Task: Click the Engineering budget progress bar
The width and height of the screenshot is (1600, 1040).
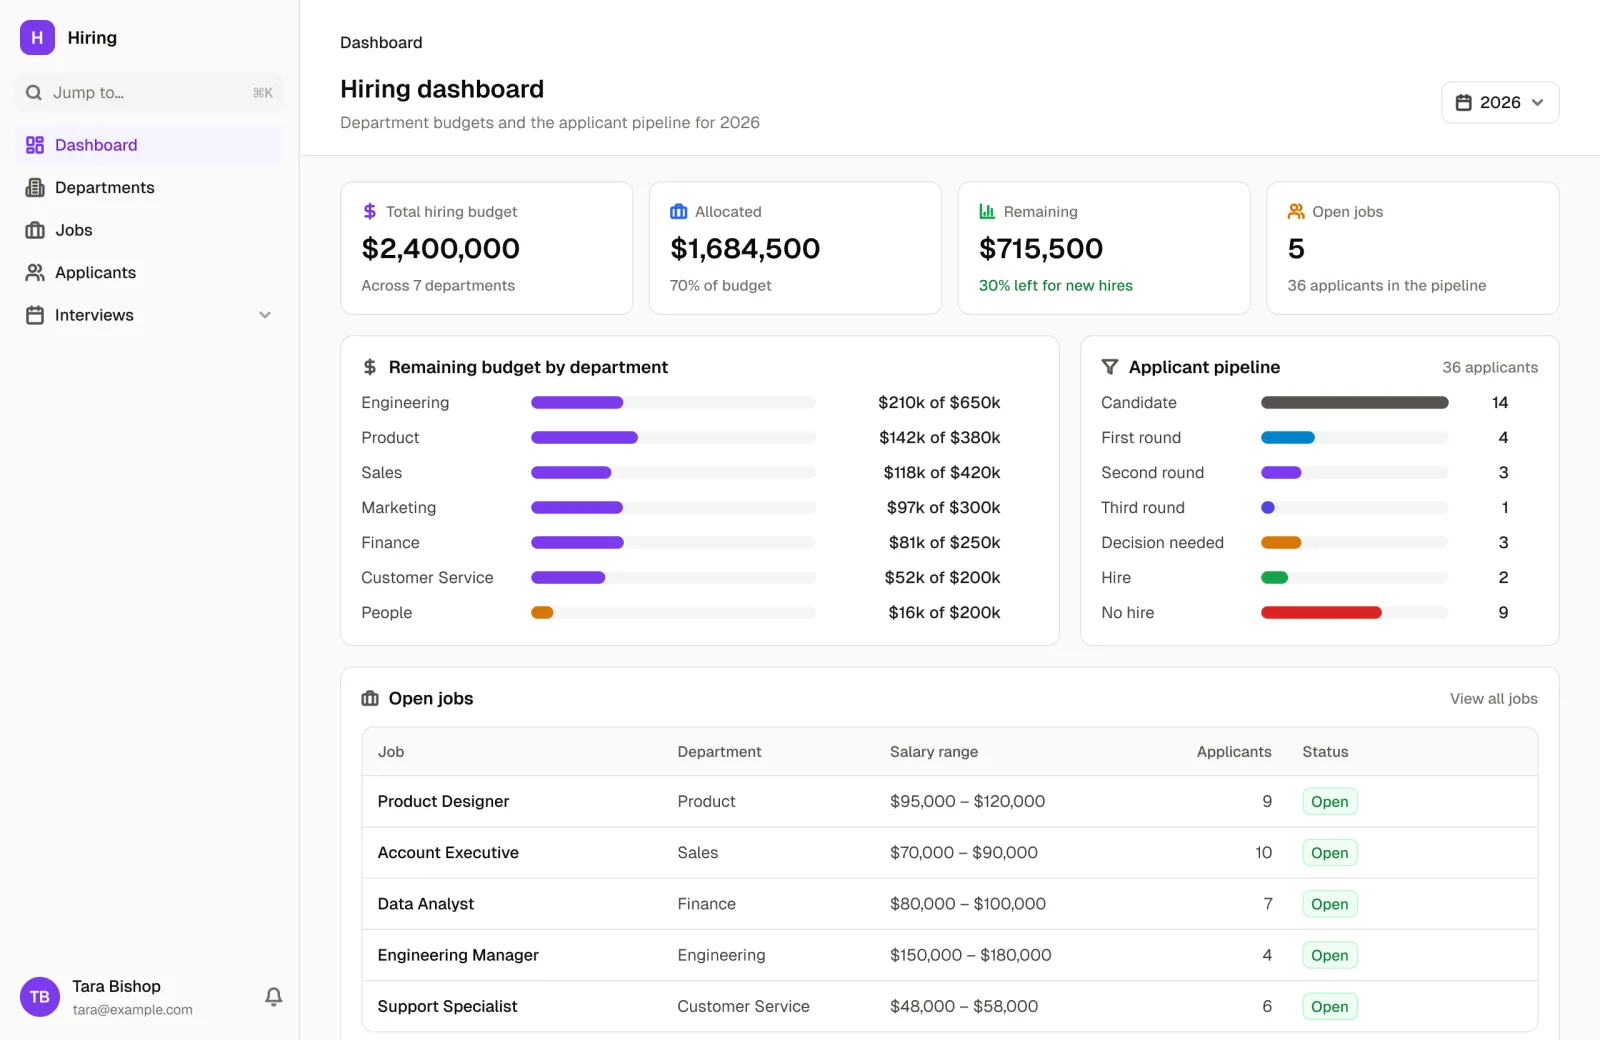Action: (673, 403)
